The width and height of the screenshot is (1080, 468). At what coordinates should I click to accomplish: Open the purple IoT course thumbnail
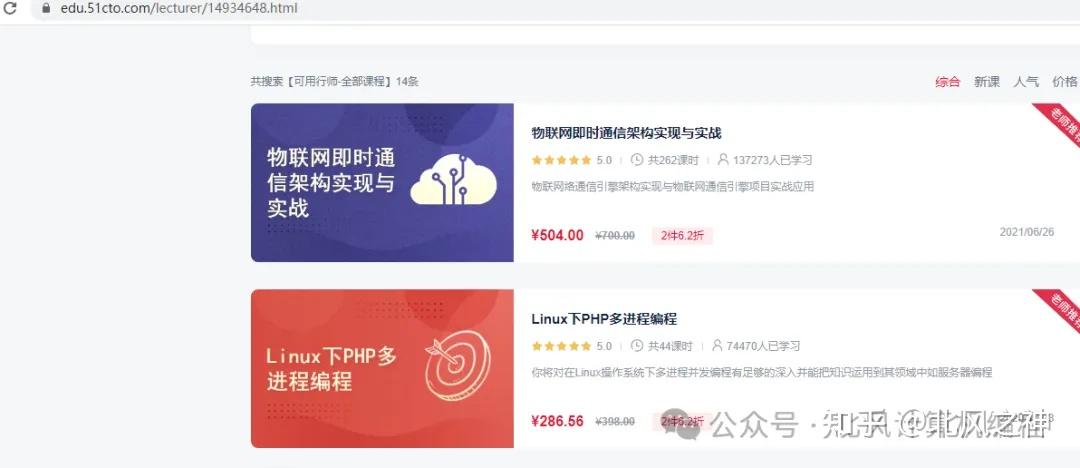pos(382,183)
